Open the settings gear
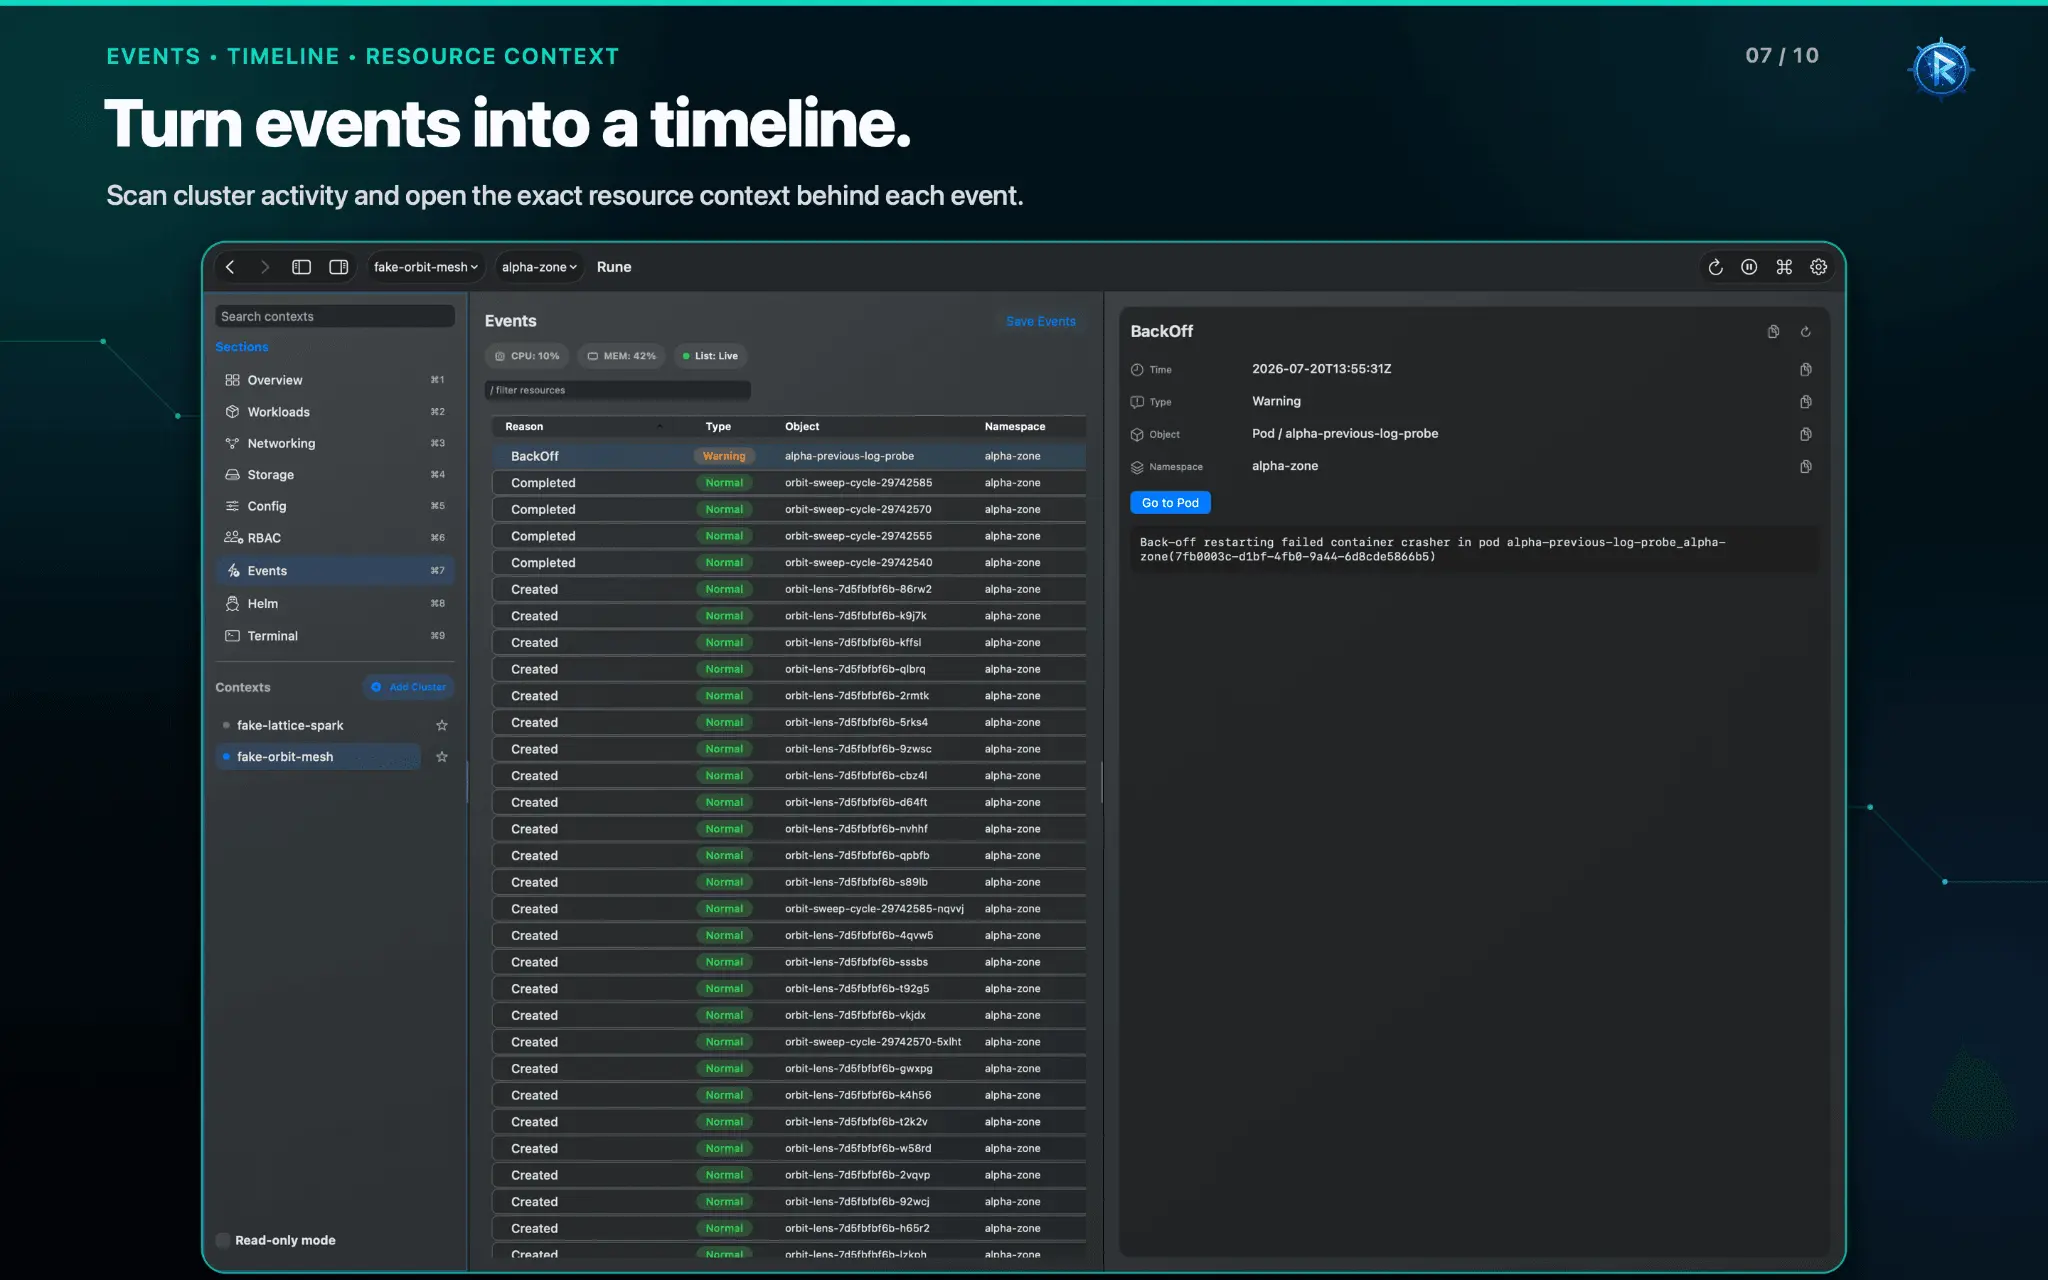Image resolution: width=2048 pixels, height=1280 pixels. 1819,267
